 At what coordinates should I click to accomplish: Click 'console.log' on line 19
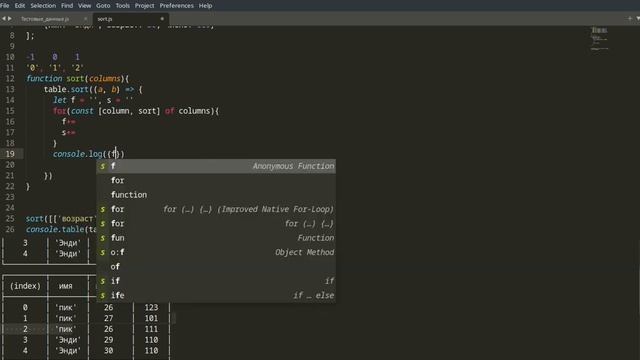click(x=78, y=154)
